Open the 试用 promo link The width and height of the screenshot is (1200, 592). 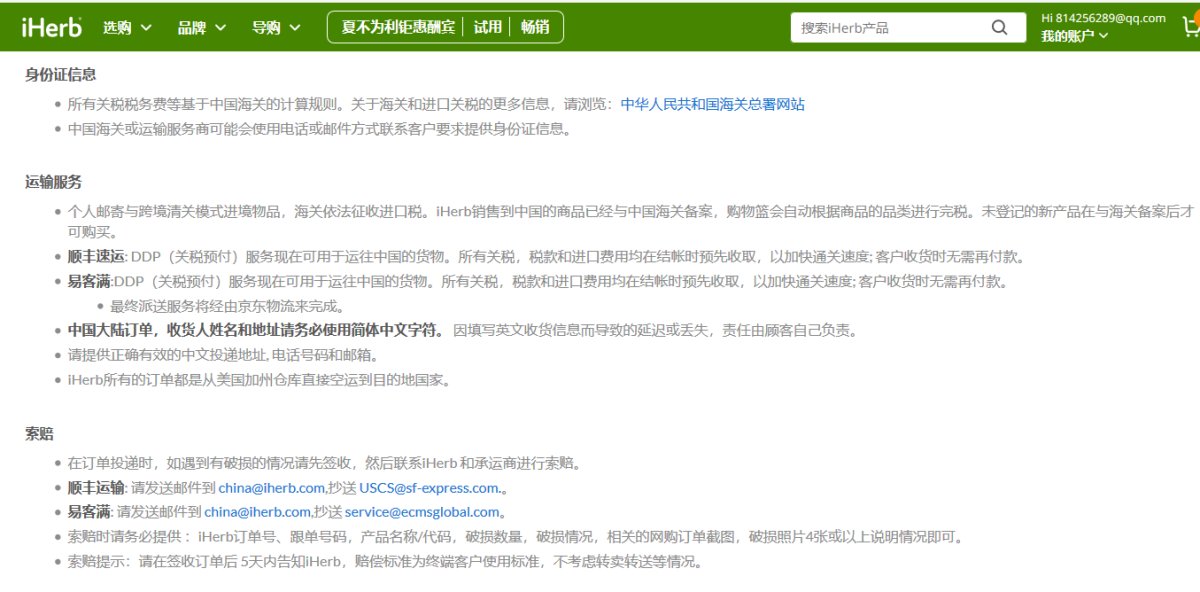click(x=488, y=28)
